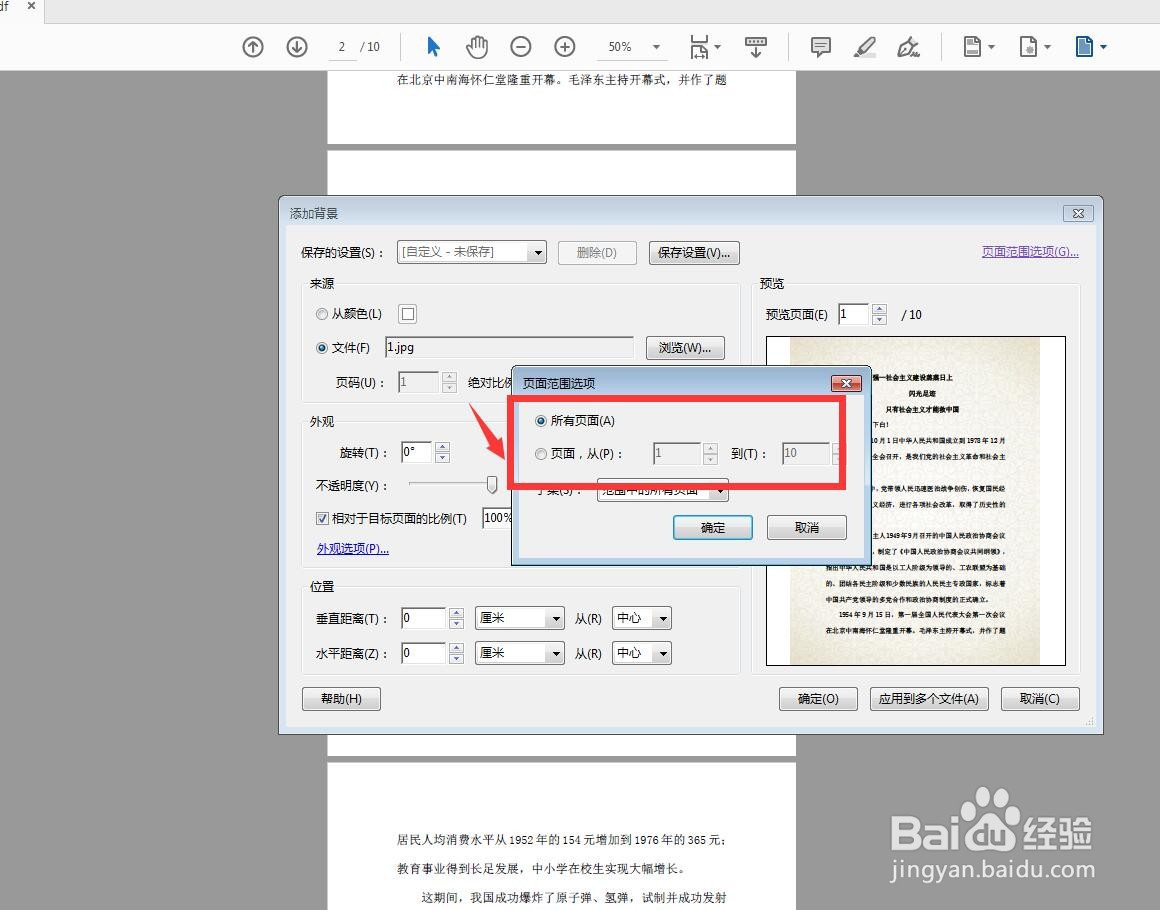Go to next page with down arrow icon

297,47
